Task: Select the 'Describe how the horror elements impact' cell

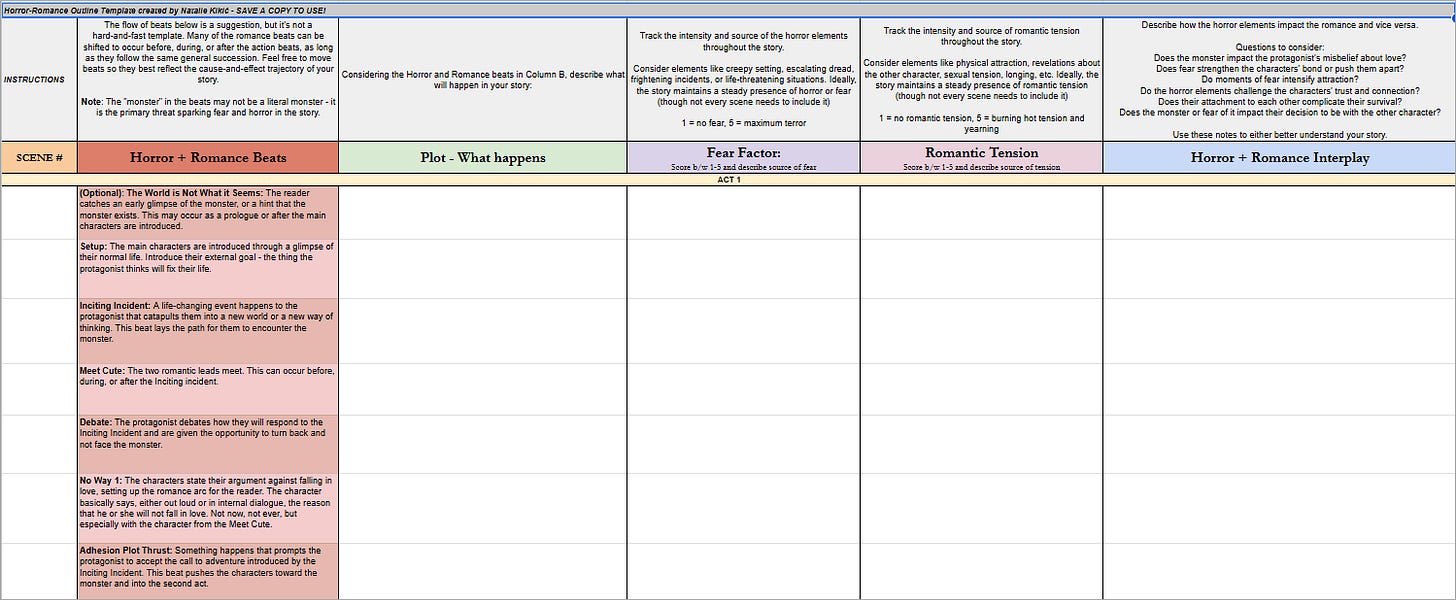Action: [x=1279, y=80]
